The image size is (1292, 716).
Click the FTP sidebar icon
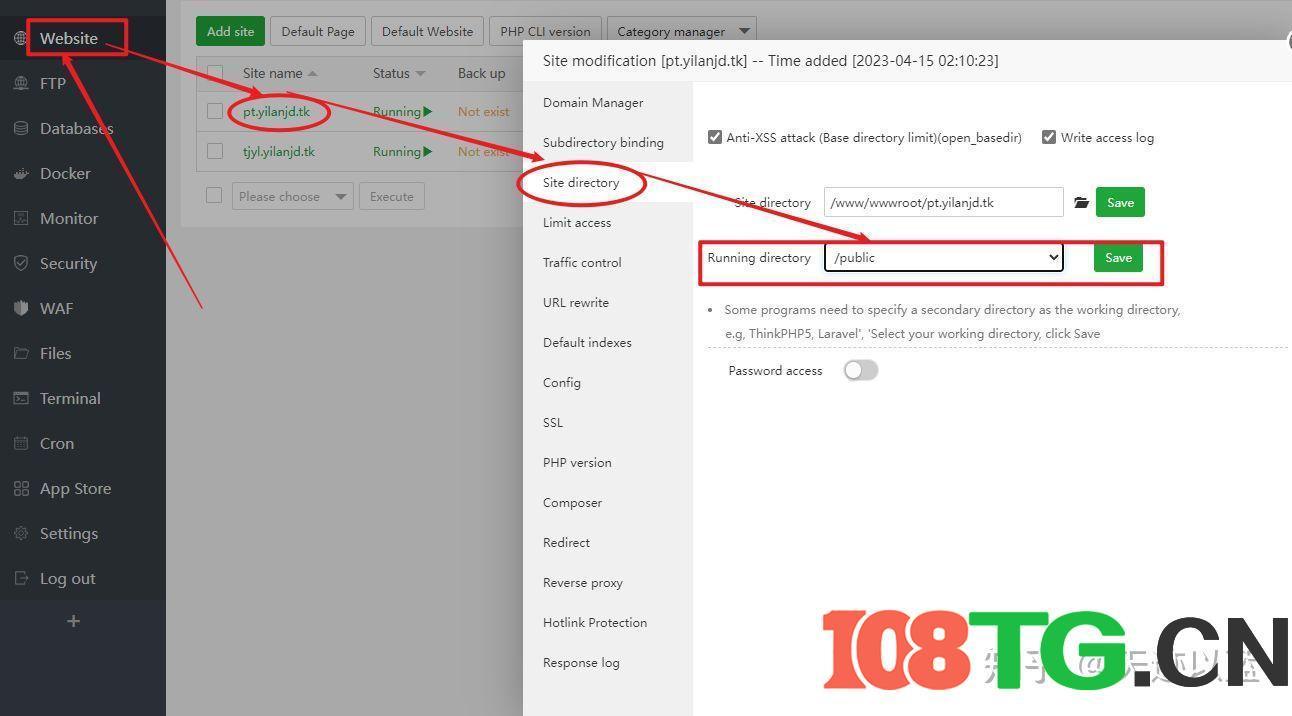[x=21, y=84]
